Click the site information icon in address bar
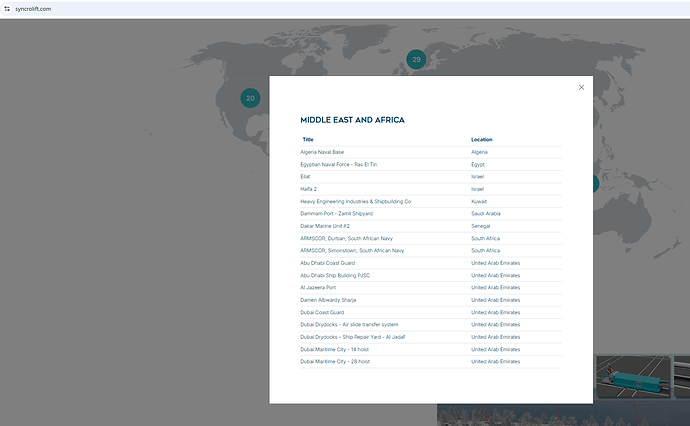Viewport: 690px width, 426px height. point(6,8)
